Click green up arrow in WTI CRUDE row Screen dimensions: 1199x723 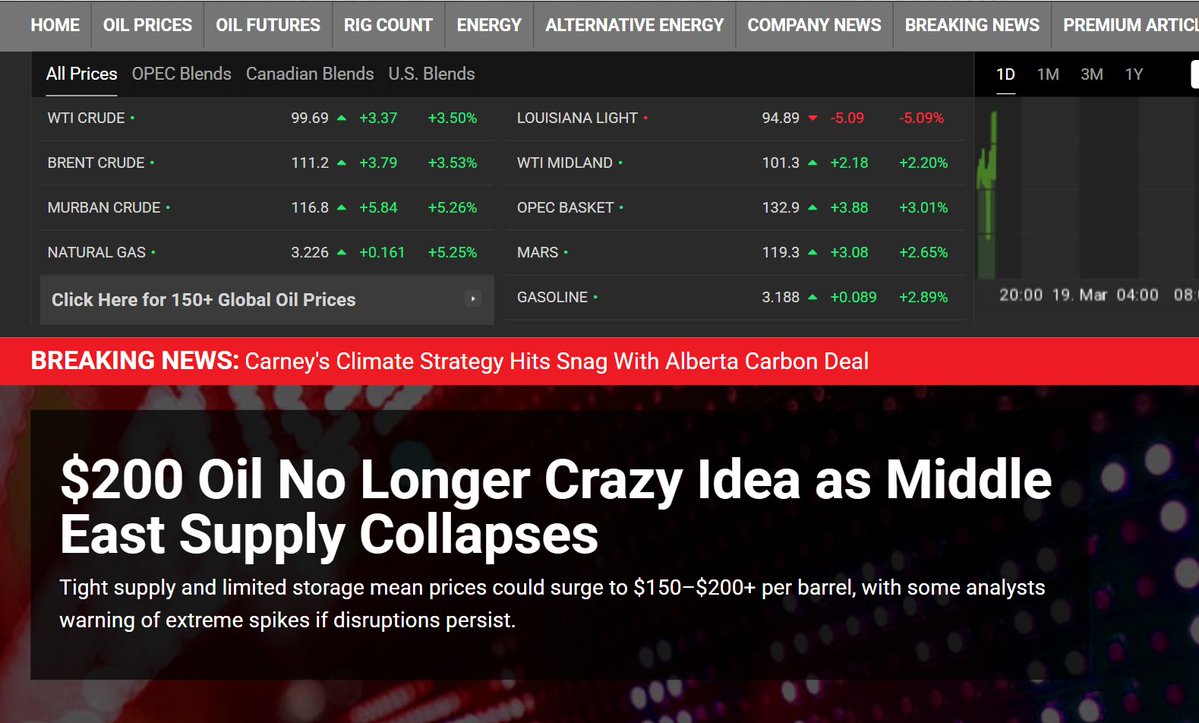(x=342, y=118)
